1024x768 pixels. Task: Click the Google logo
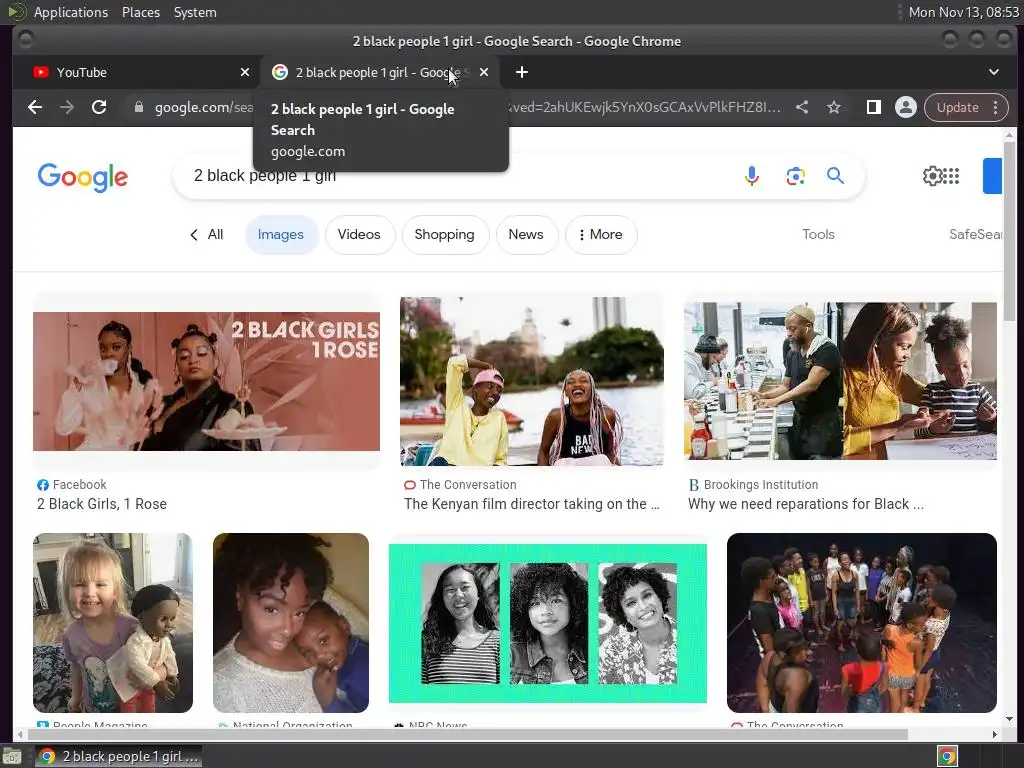[x=83, y=177]
